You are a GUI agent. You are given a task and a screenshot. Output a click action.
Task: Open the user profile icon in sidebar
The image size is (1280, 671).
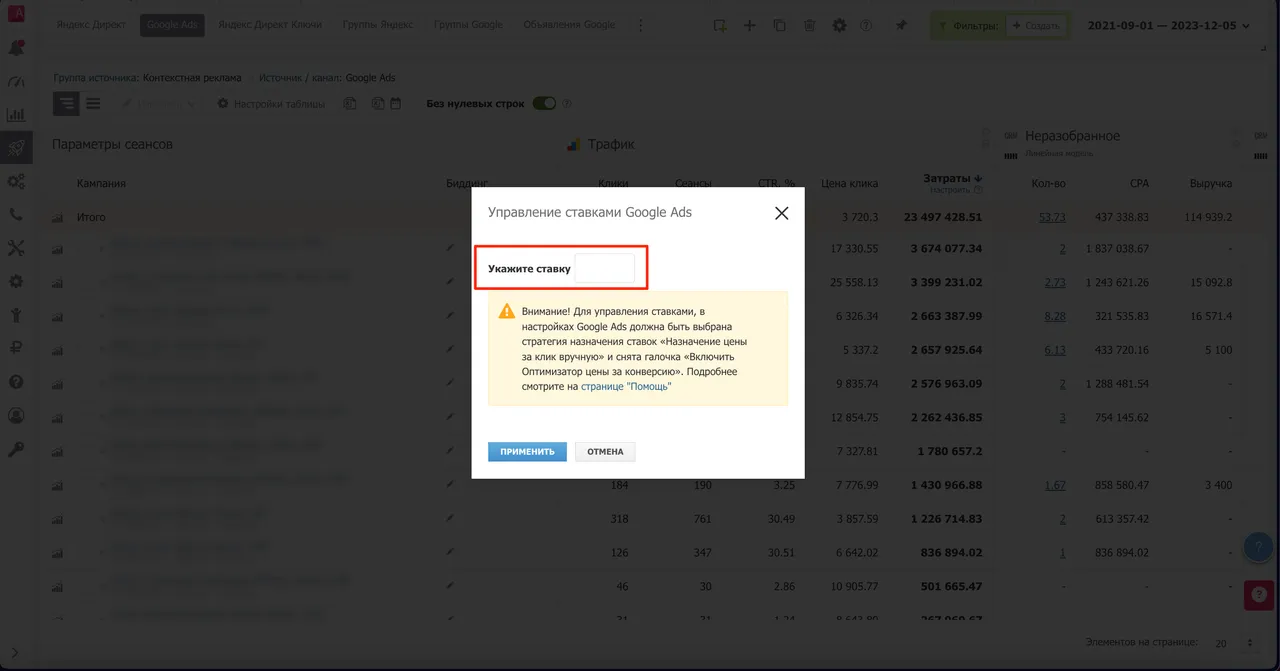16,415
